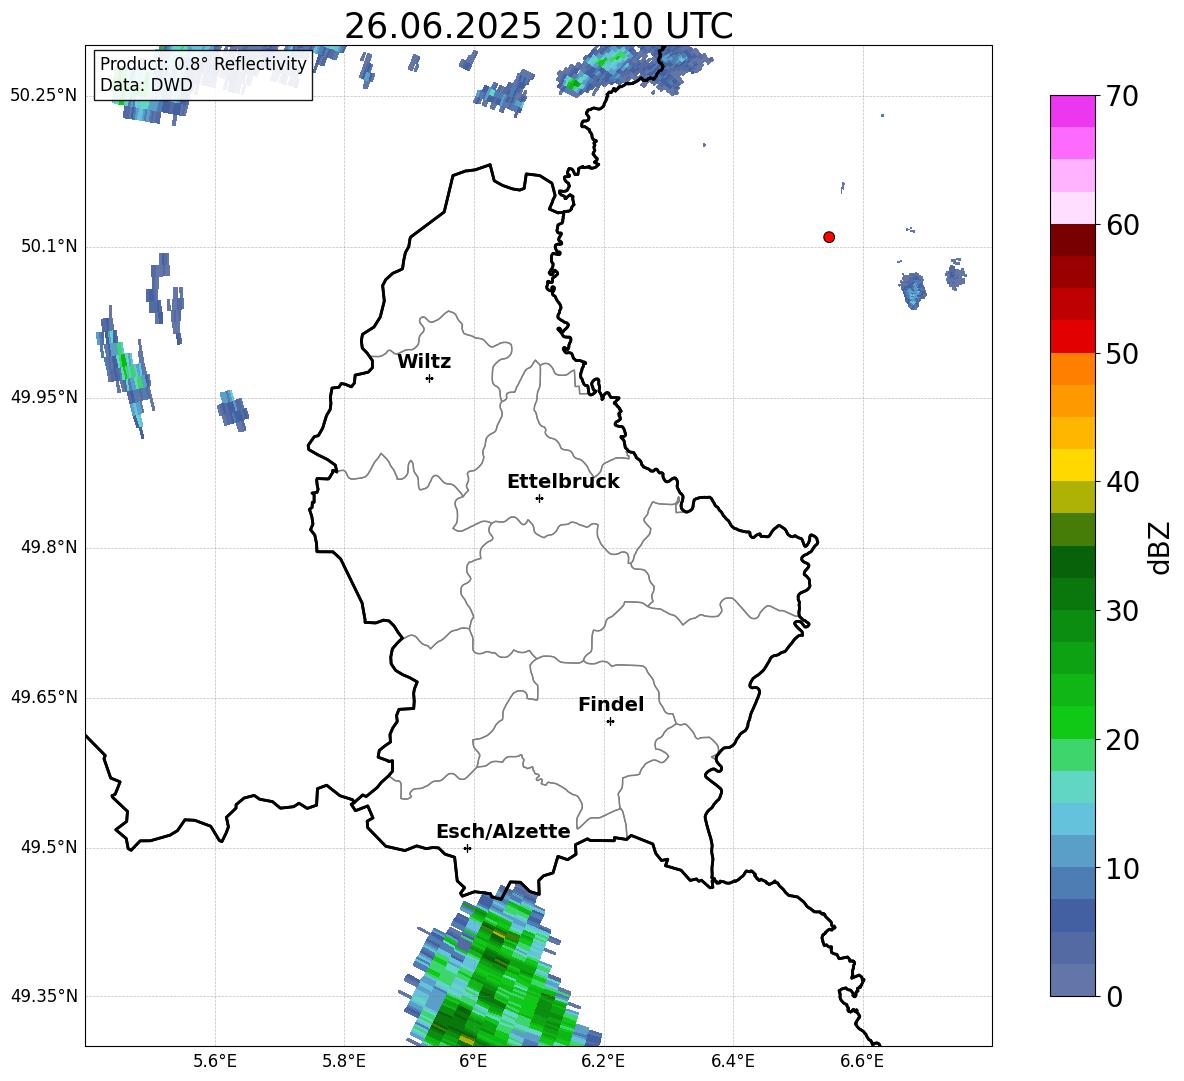Click the dBZ colorbar label
The height and width of the screenshot is (1081, 1184).
coord(1160,547)
